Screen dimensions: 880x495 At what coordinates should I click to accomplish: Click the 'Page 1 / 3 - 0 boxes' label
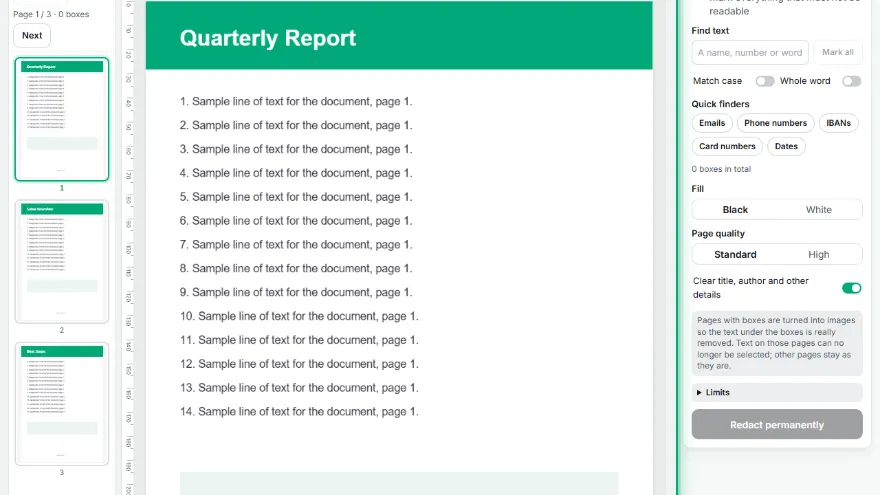tap(51, 14)
